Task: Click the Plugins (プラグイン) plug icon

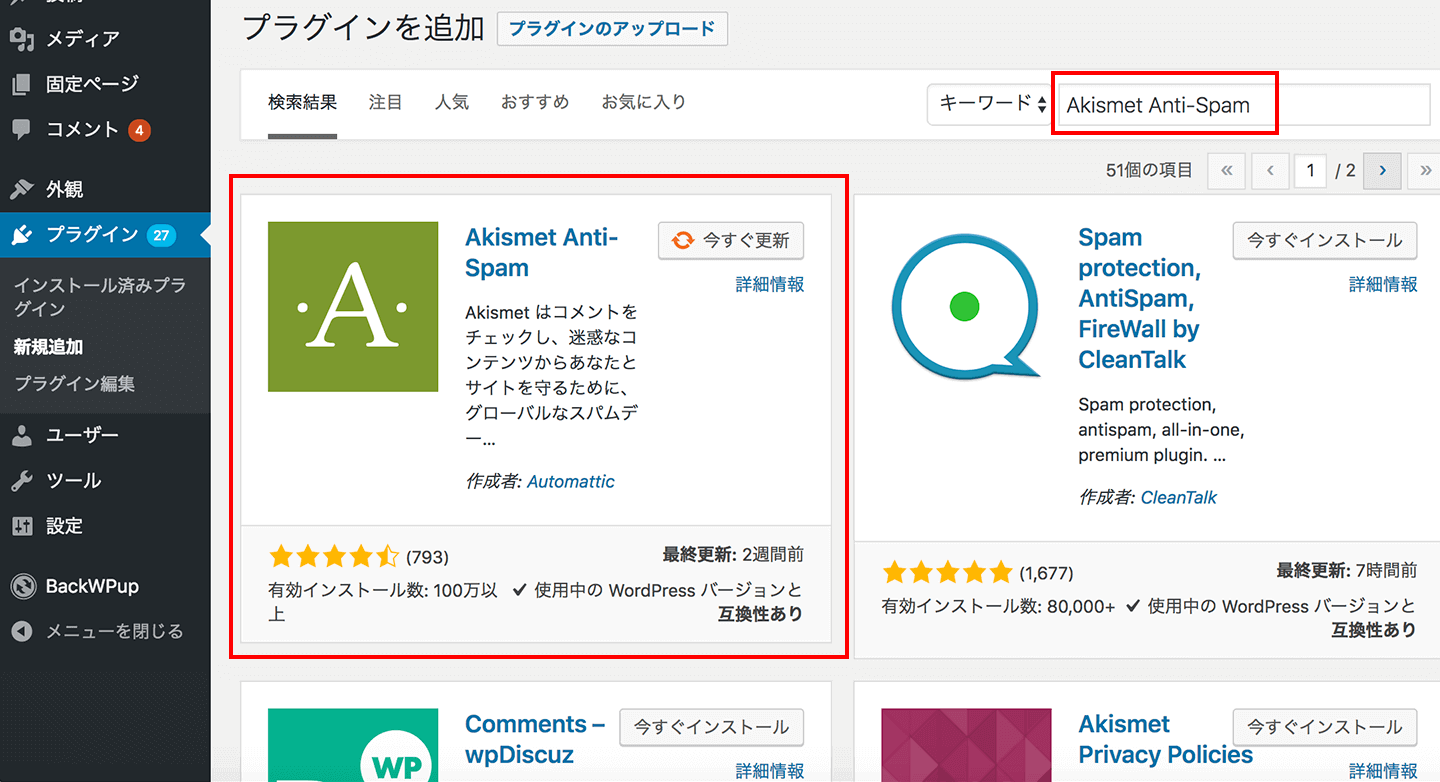Action: tap(22, 235)
